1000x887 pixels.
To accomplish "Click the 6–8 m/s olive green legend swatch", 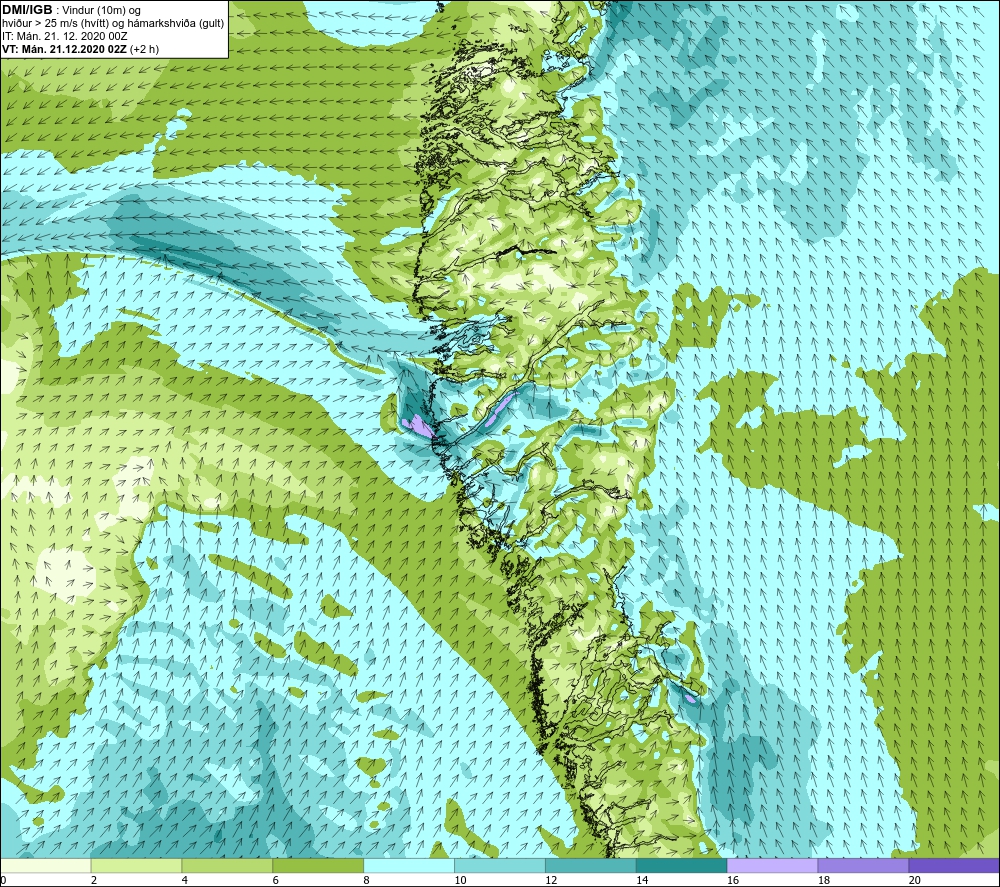I will pyautogui.click(x=318, y=865).
